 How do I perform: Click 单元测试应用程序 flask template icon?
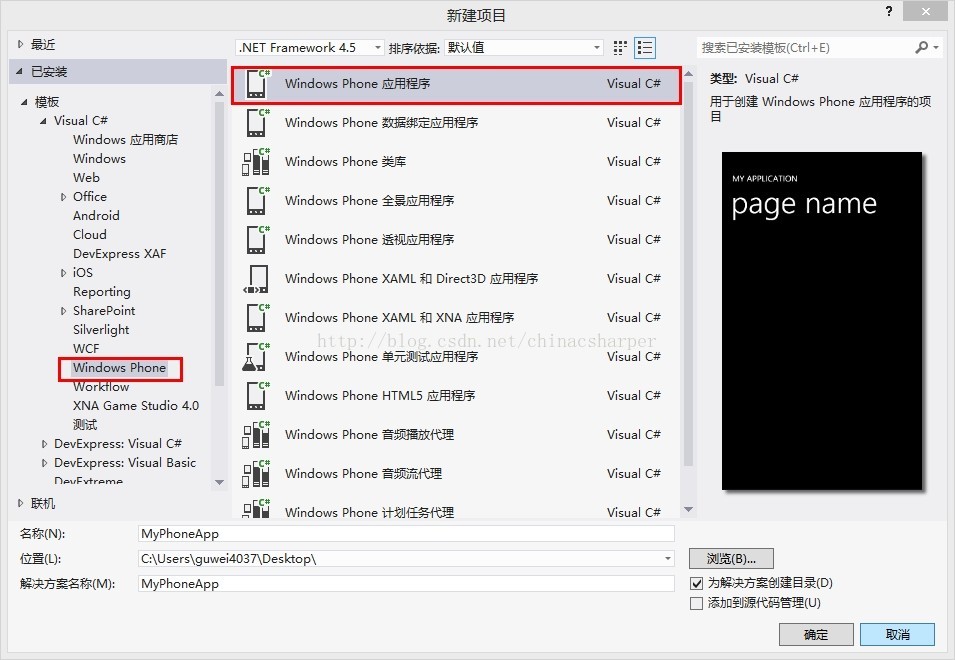coord(256,357)
